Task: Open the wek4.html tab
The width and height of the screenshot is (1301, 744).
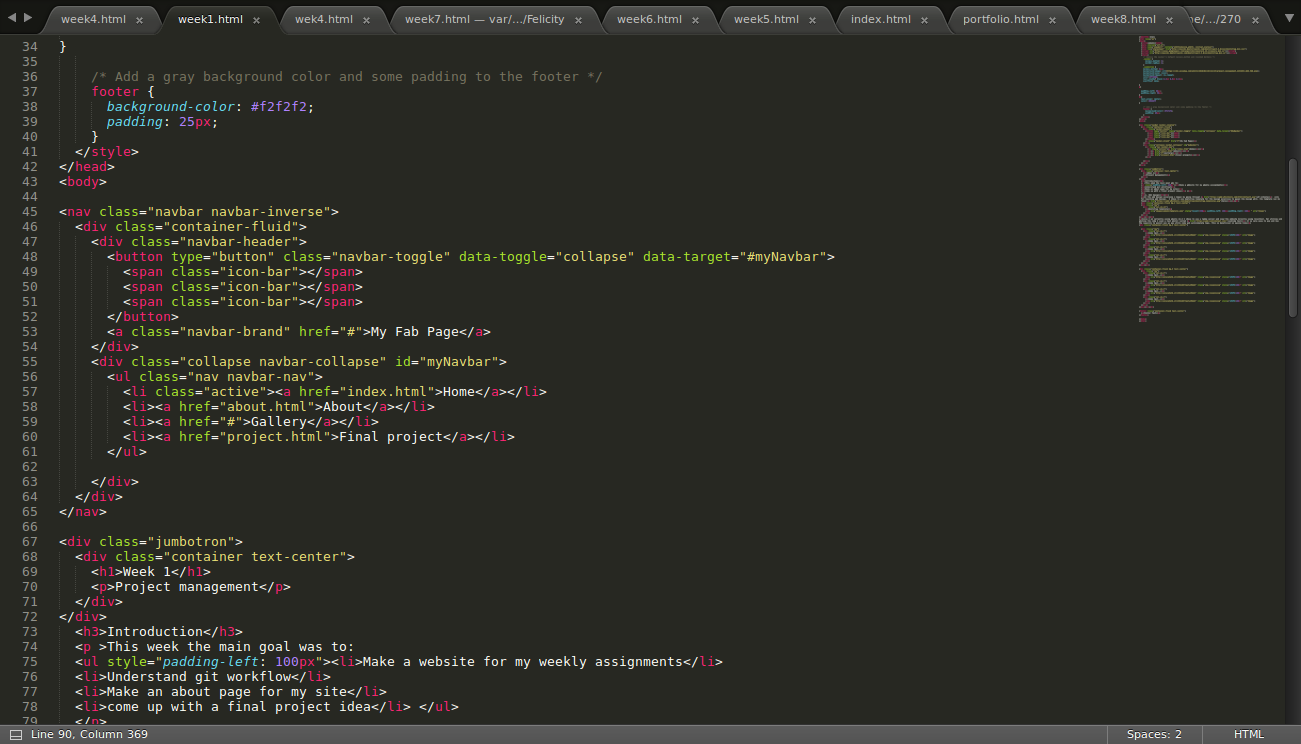Action: tap(324, 19)
